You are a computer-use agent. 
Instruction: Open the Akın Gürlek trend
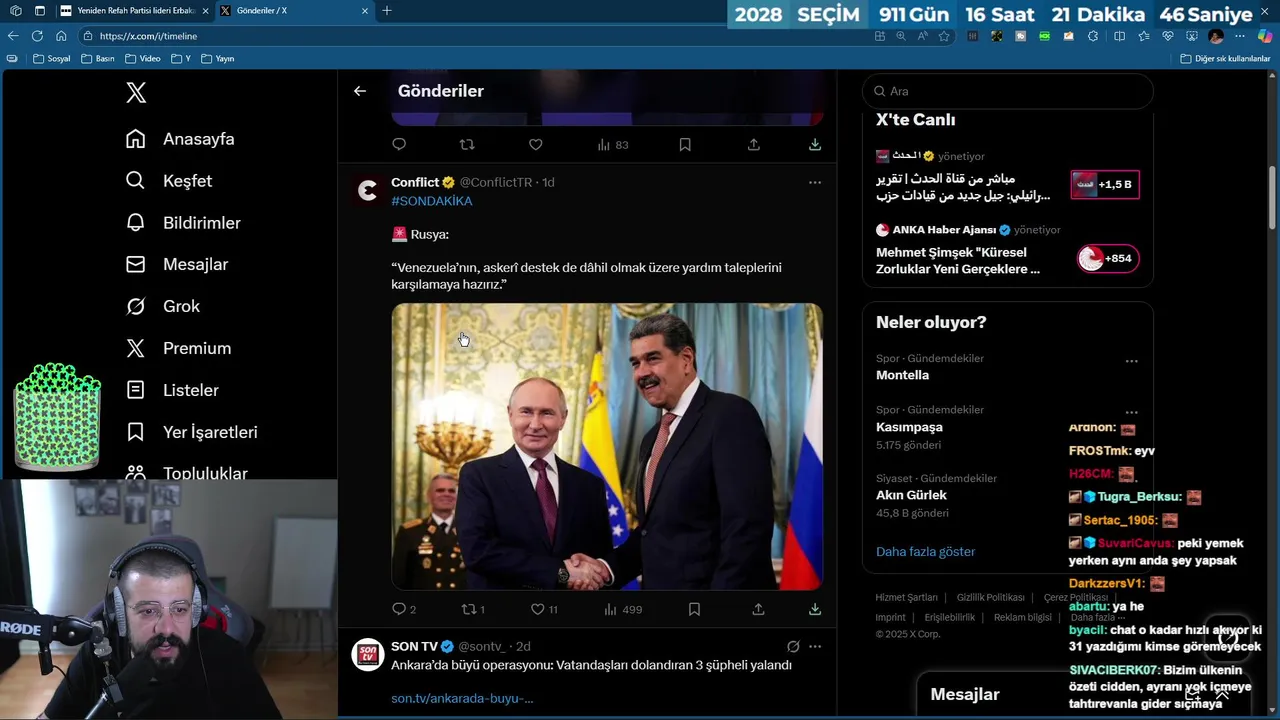pos(911,495)
